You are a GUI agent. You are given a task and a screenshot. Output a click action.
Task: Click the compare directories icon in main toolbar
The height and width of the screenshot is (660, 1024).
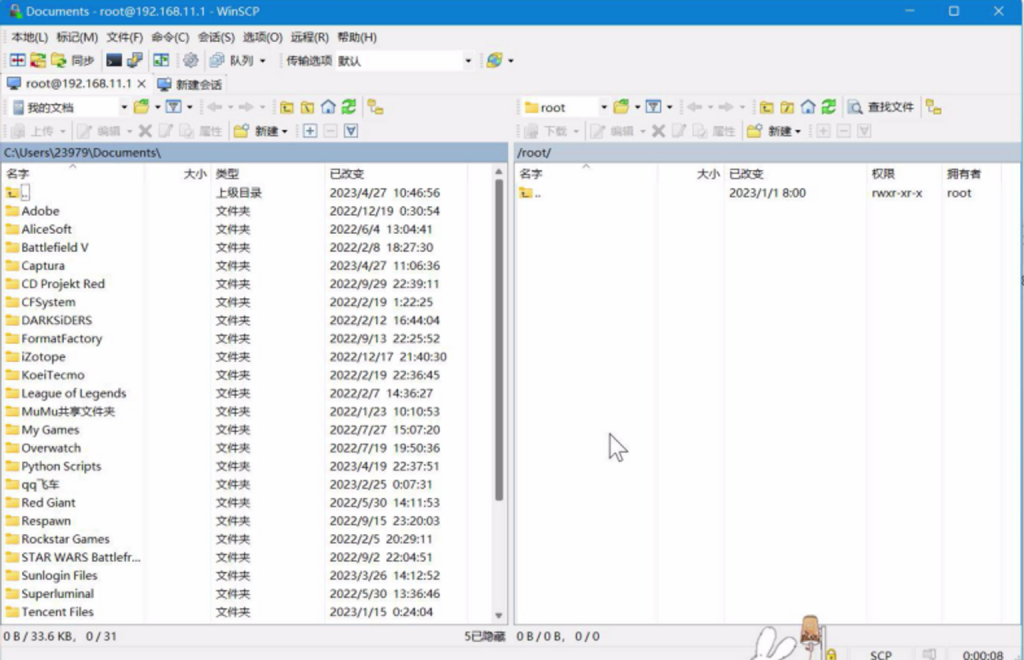(17, 61)
